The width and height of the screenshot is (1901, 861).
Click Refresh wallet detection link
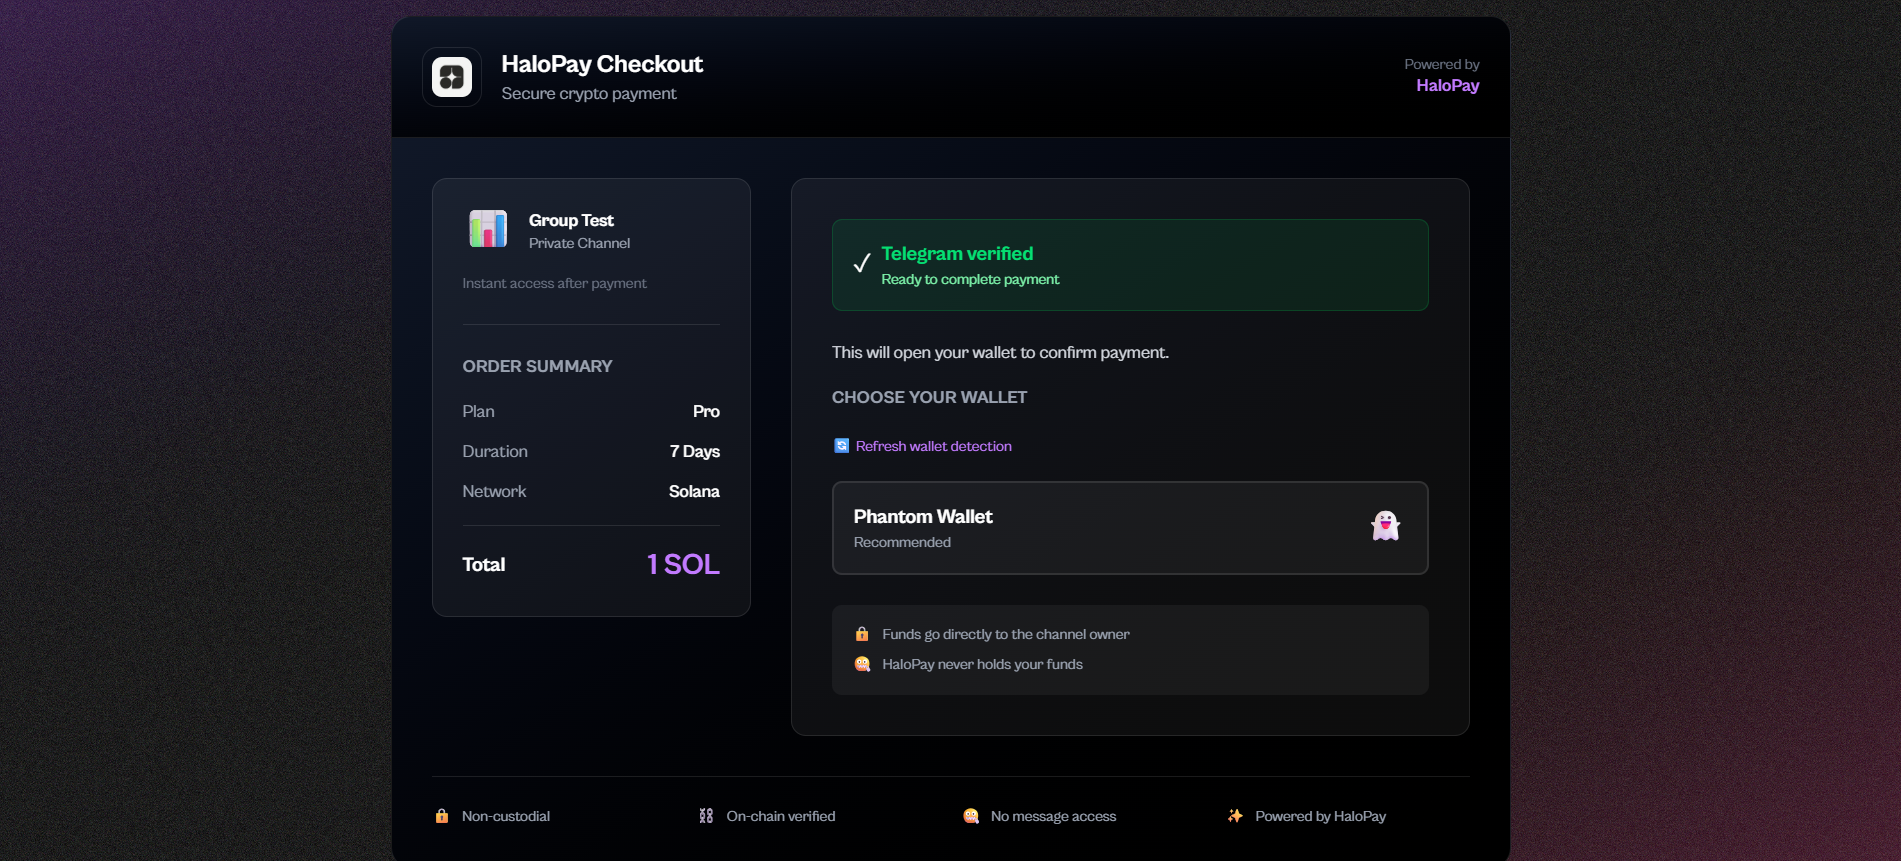click(933, 446)
